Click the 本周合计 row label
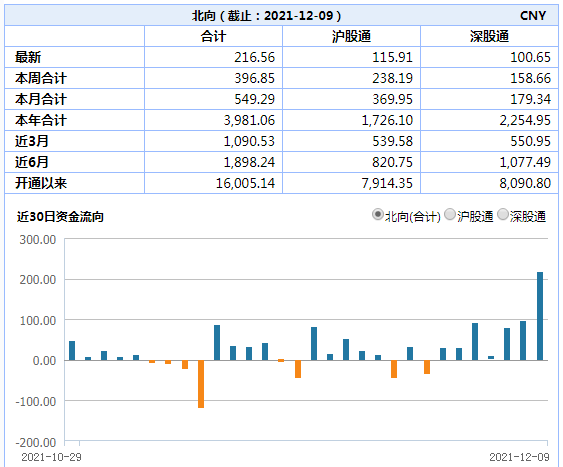Screen dimensions: 563x467 tap(41, 78)
